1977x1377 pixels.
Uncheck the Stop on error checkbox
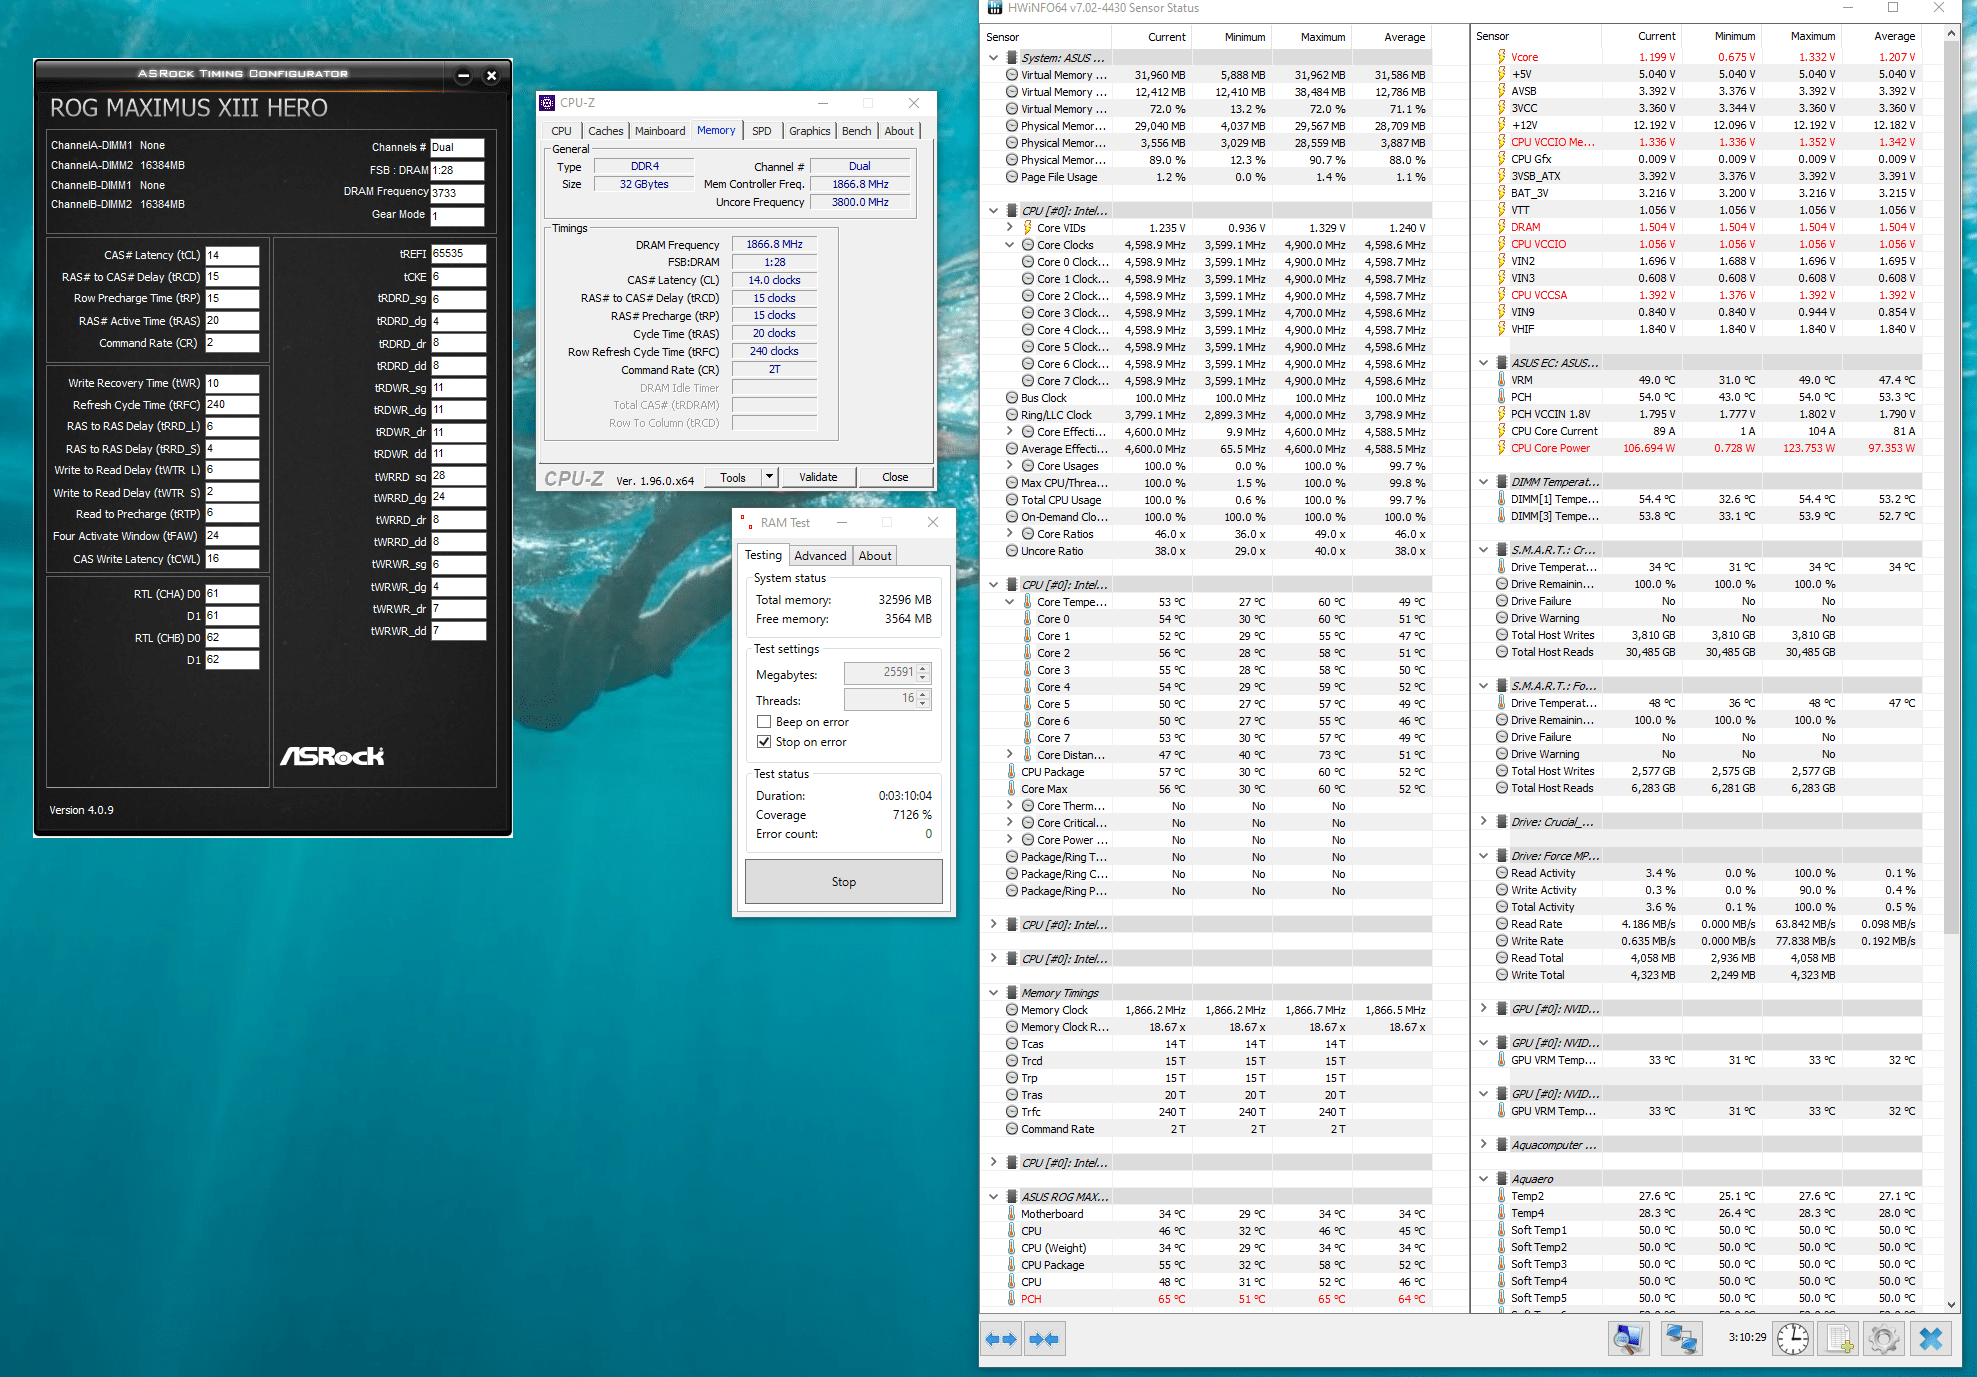764,742
